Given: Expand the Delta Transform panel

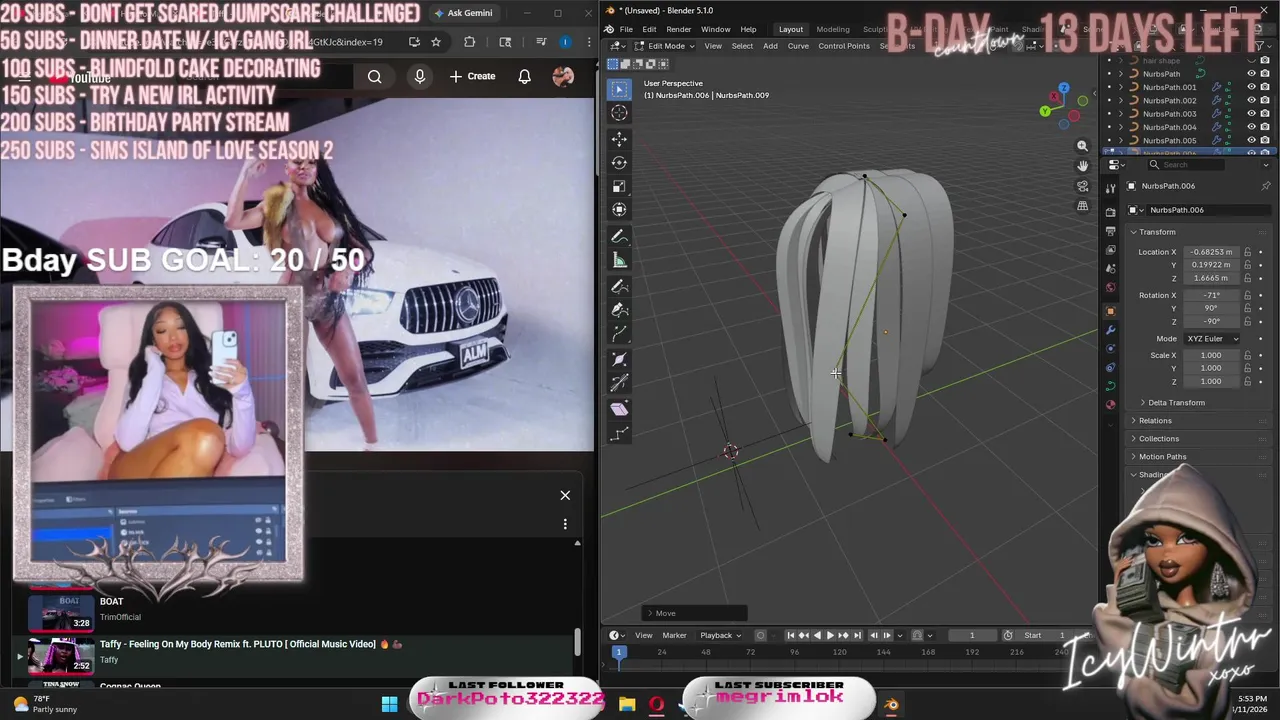Looking at the screenshot, I should (x=1176, y=402).
